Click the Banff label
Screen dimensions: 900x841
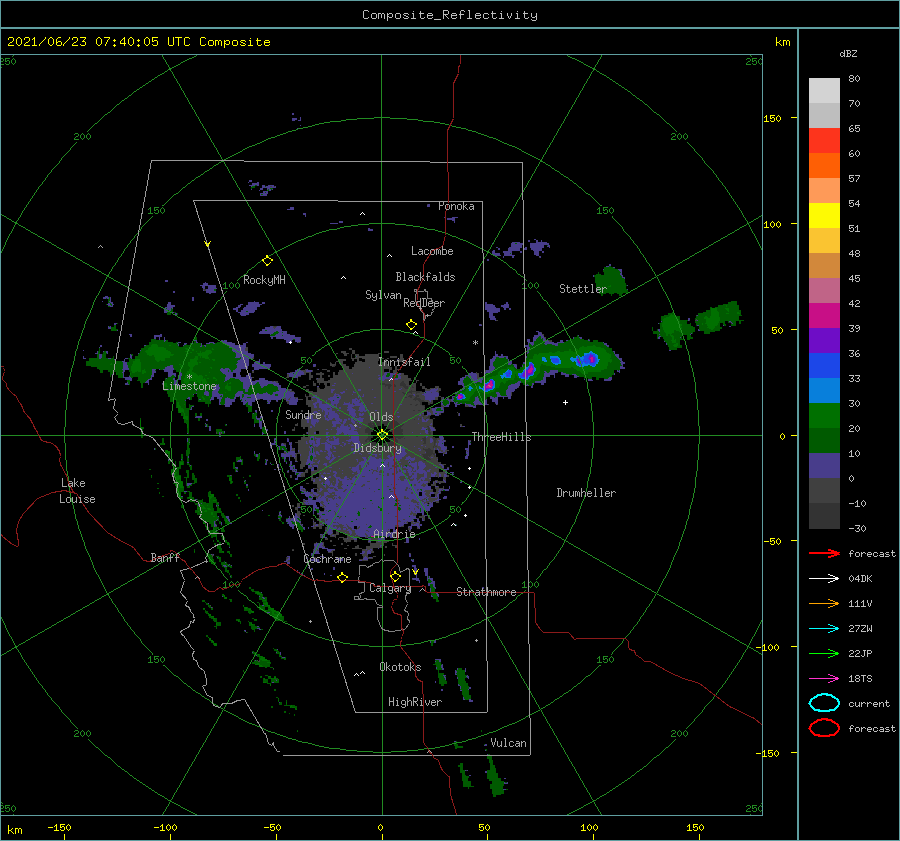pos(165,557)
